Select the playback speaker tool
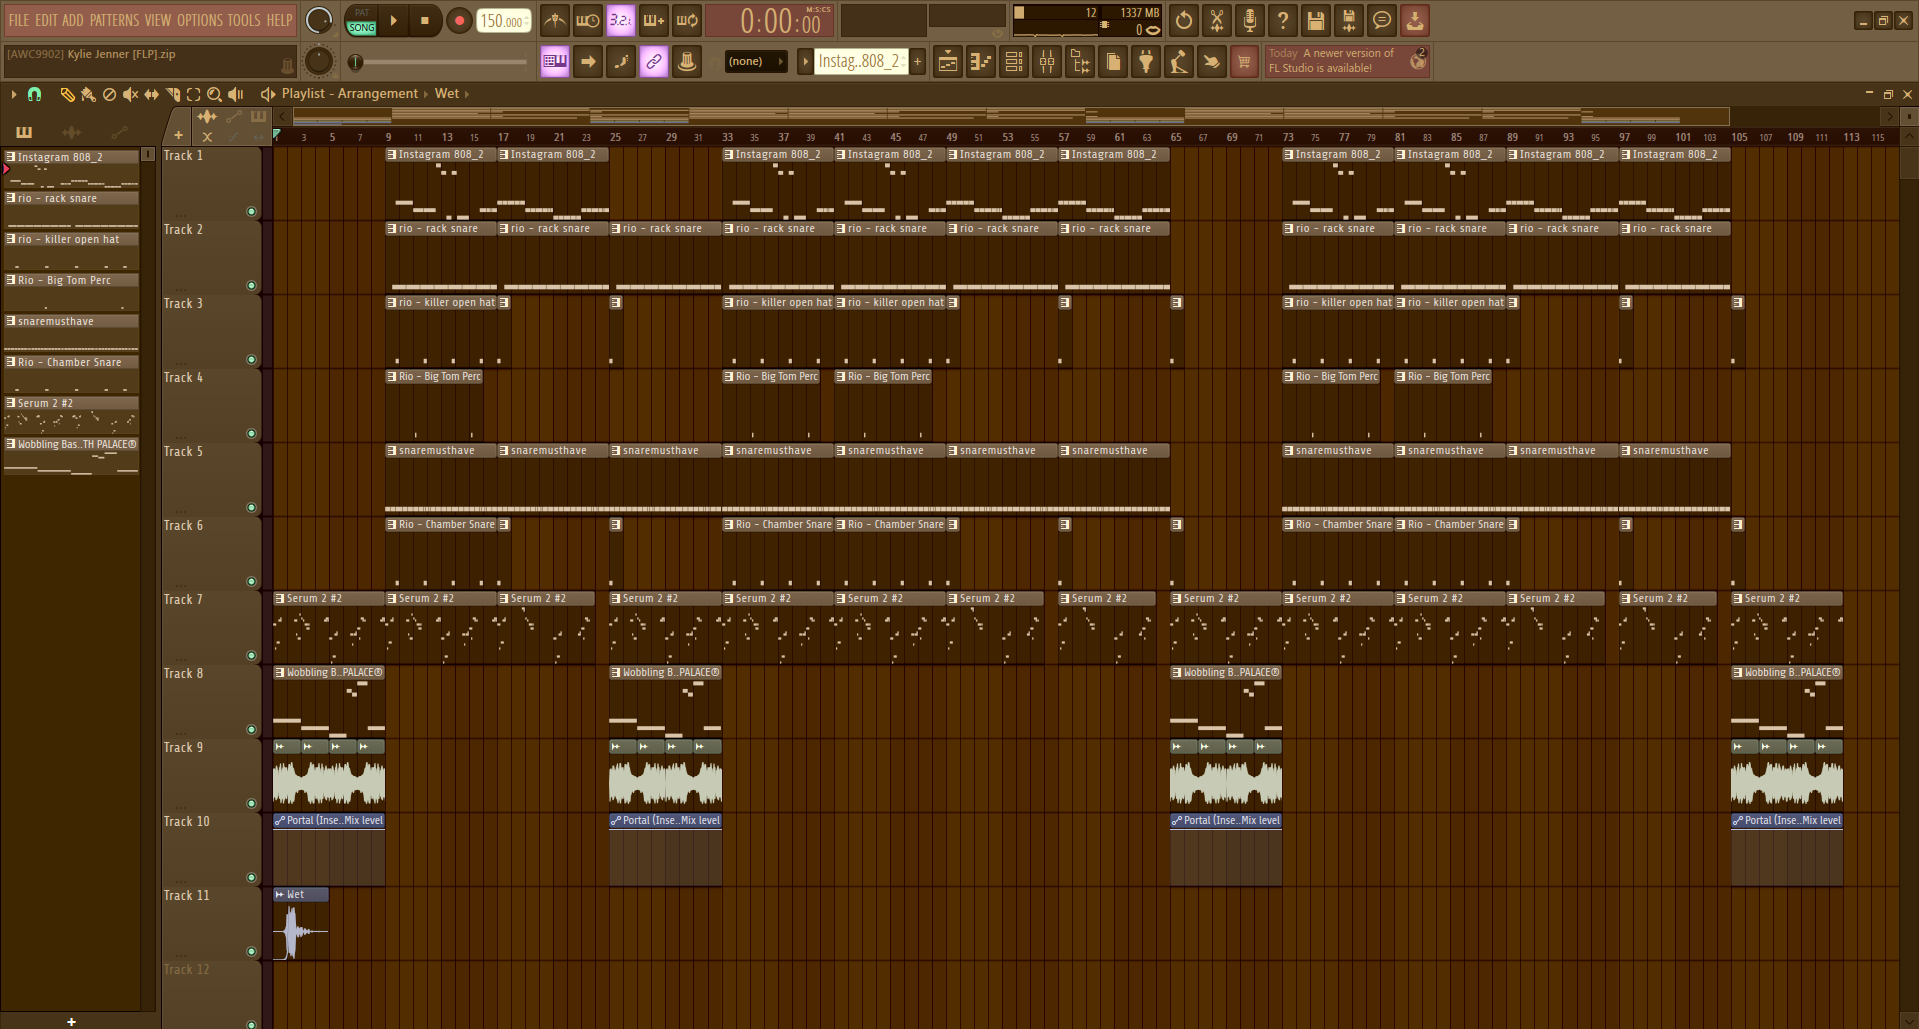 tap(236, 94)
